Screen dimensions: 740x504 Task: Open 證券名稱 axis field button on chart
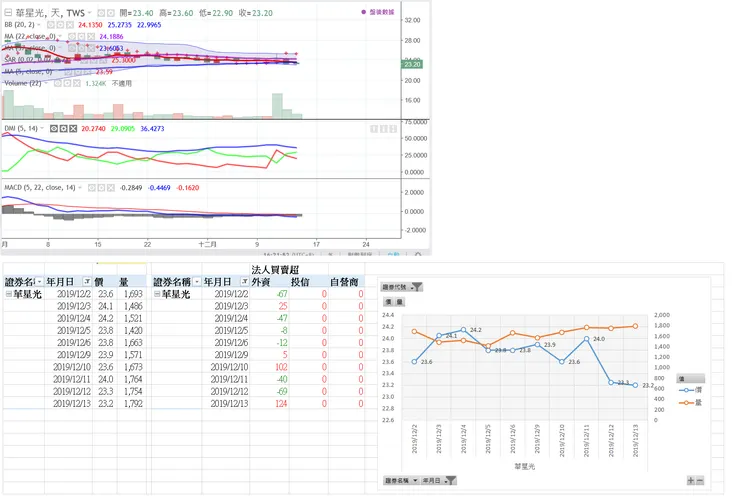click(x=401, y=480)
